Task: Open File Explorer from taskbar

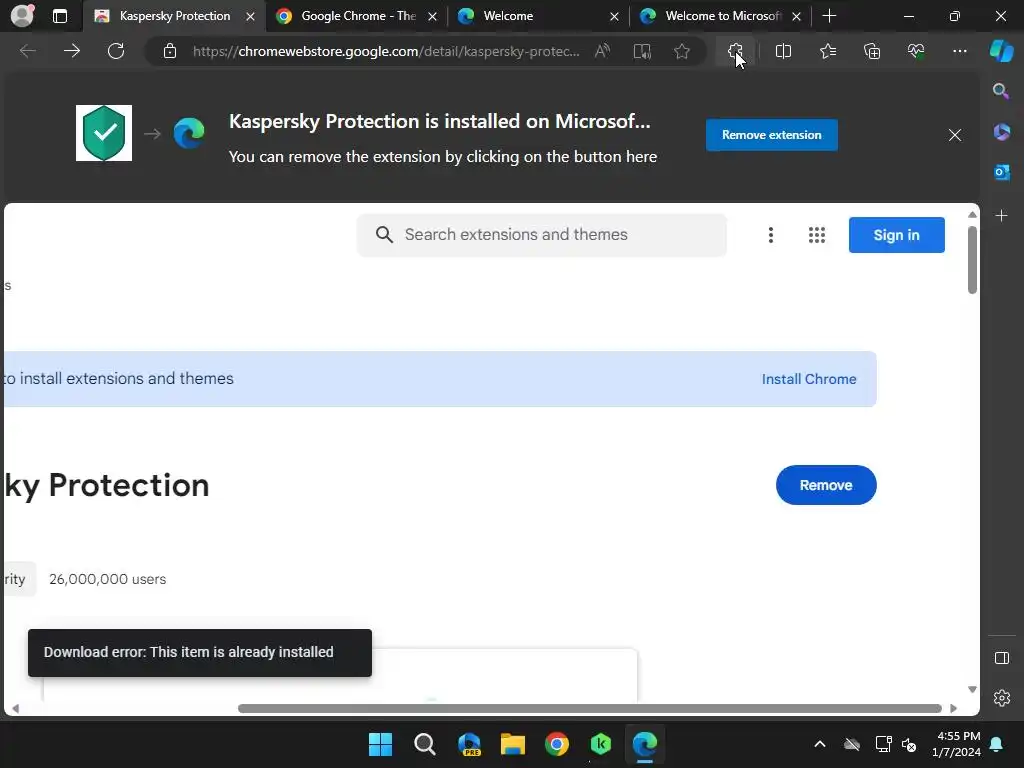Action: tap(513, 744)
